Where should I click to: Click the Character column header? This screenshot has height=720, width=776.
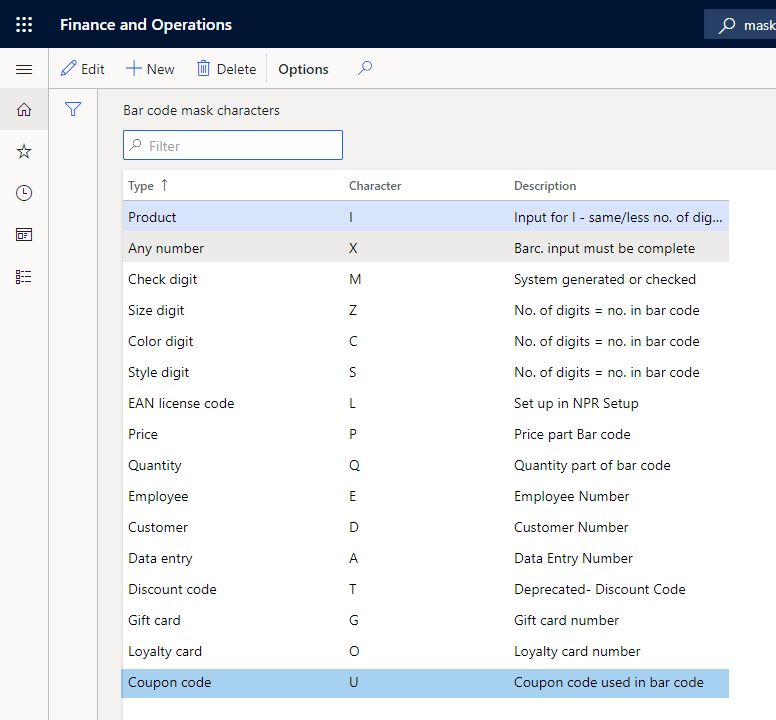375,186
